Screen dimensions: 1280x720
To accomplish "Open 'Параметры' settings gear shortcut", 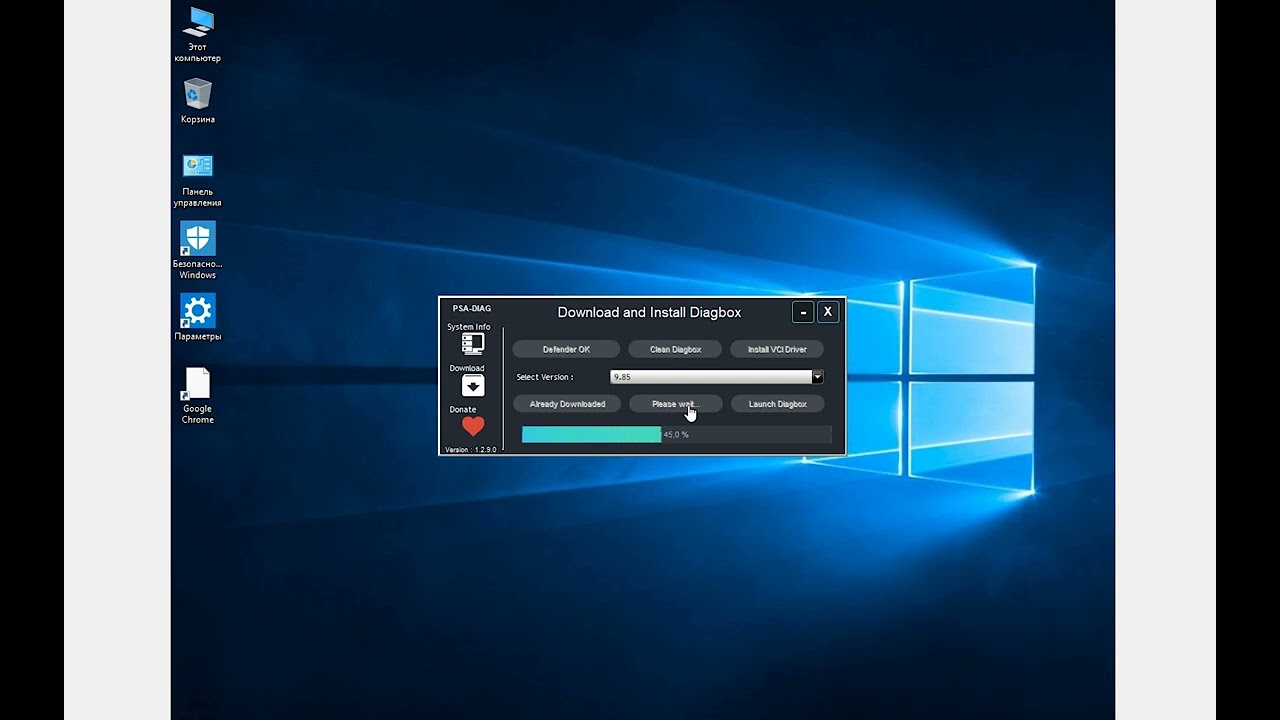I will click(x=198, y=317).
